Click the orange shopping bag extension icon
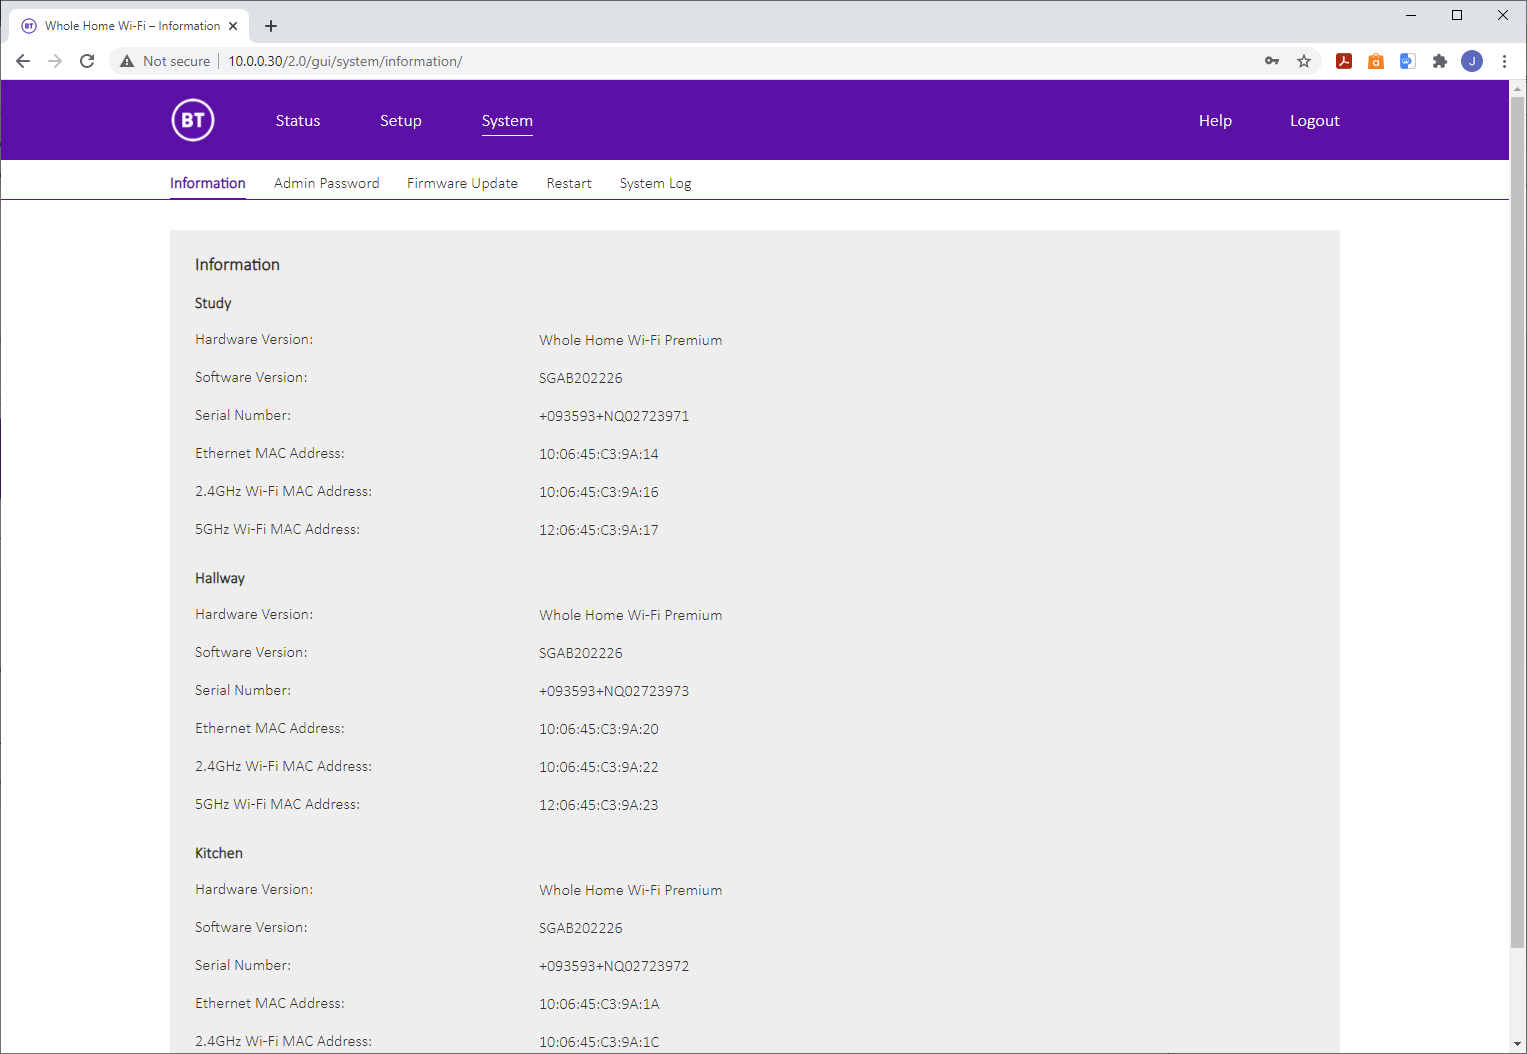The height and width of the screenshot is (1054, 1527). point(1376,61)
